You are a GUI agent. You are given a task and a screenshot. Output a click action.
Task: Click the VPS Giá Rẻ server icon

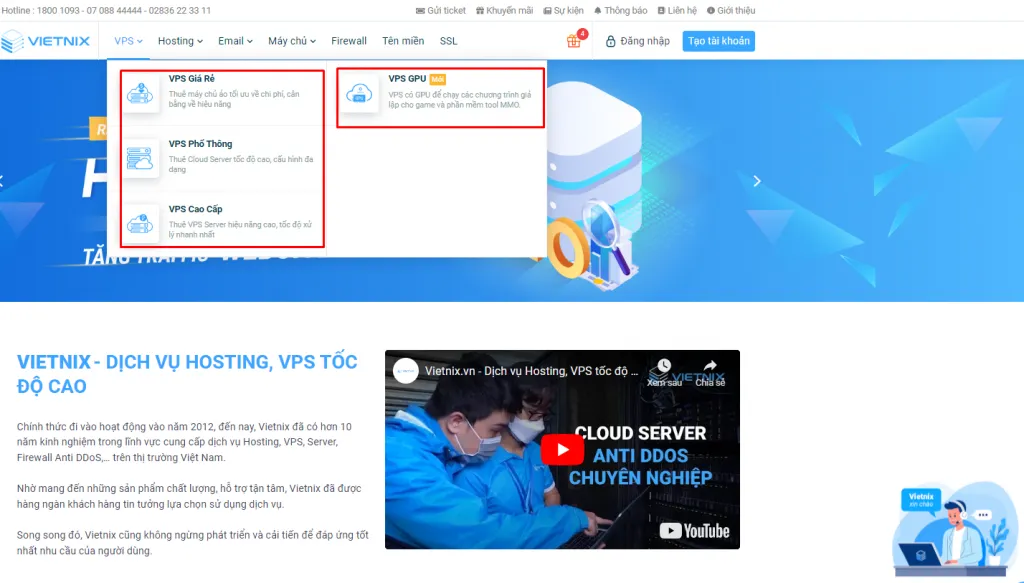(x=140, y=93)
